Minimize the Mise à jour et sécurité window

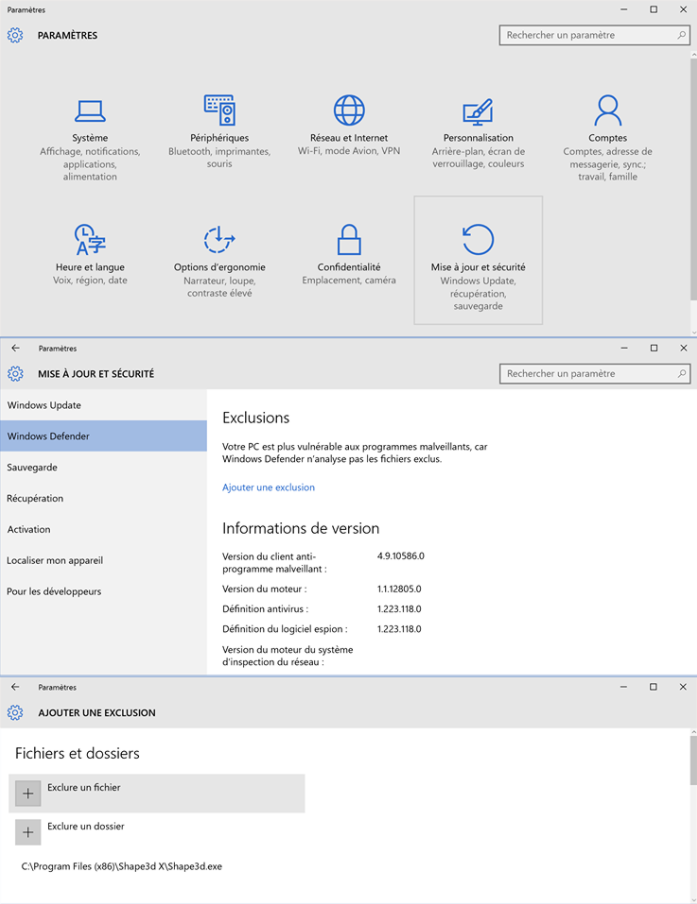pyautogui.click(x=624, y=348)
